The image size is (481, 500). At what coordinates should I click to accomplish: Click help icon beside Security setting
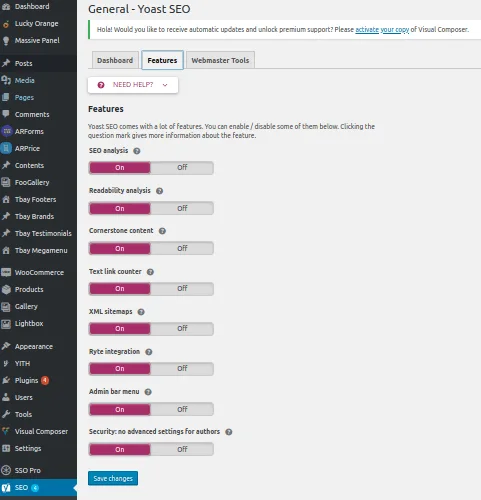tap(229, 432)
